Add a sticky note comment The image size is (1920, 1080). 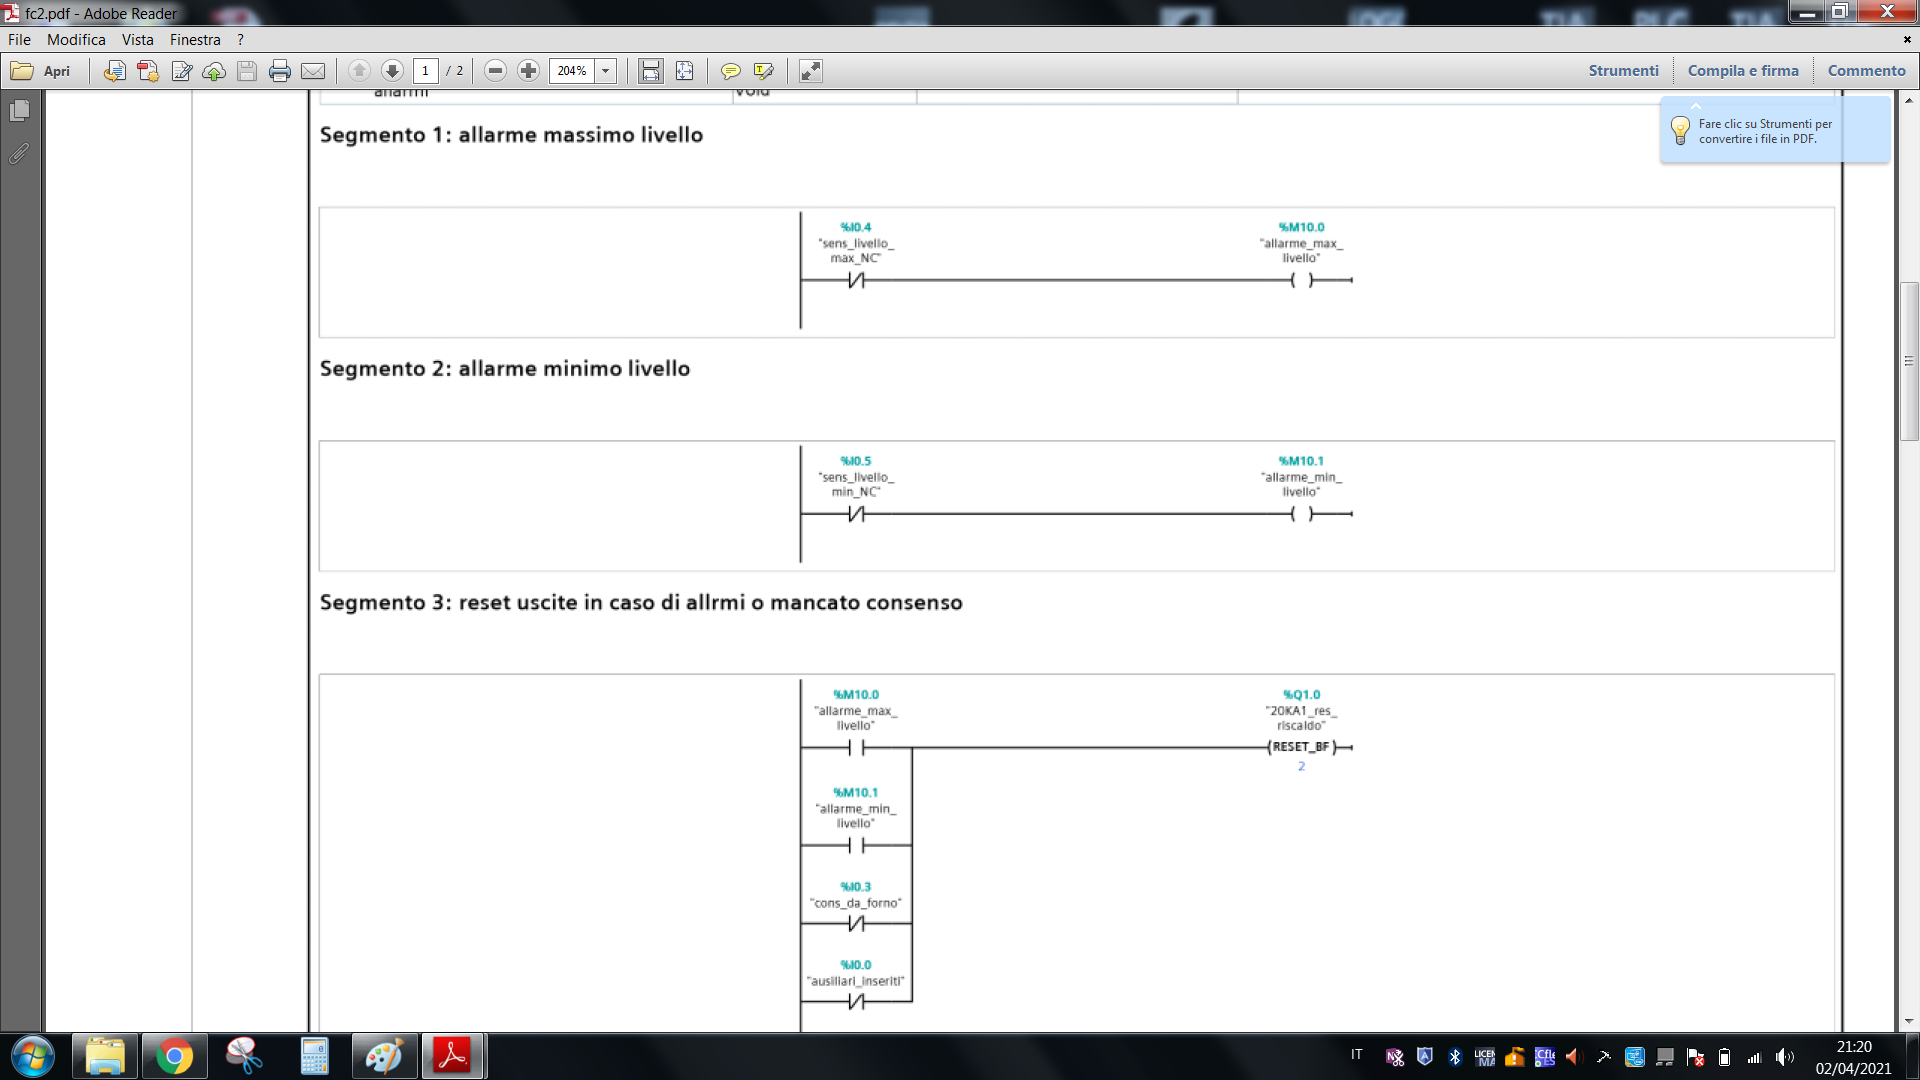[731, 71]
